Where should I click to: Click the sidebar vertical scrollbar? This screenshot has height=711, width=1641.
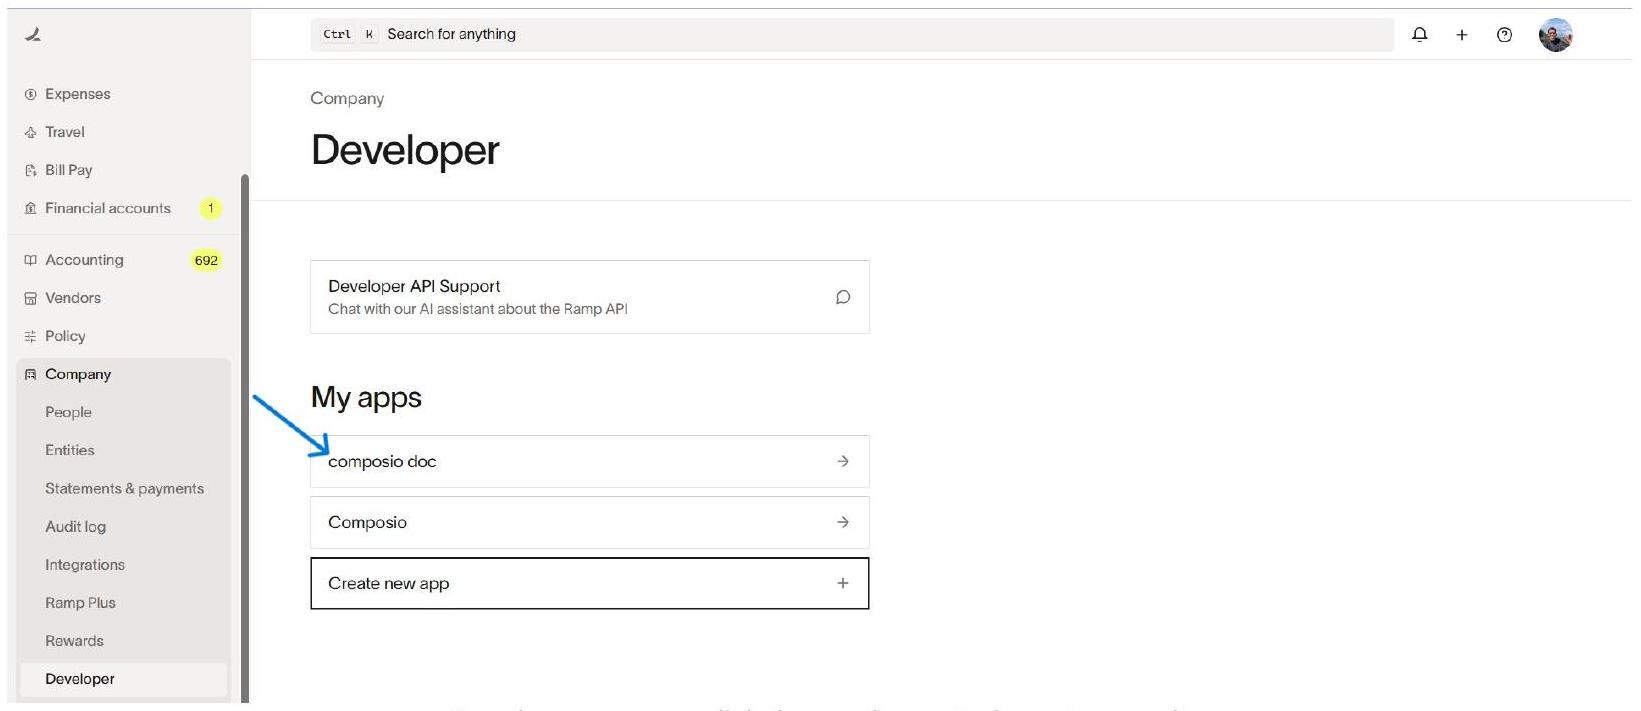point(244,438)
